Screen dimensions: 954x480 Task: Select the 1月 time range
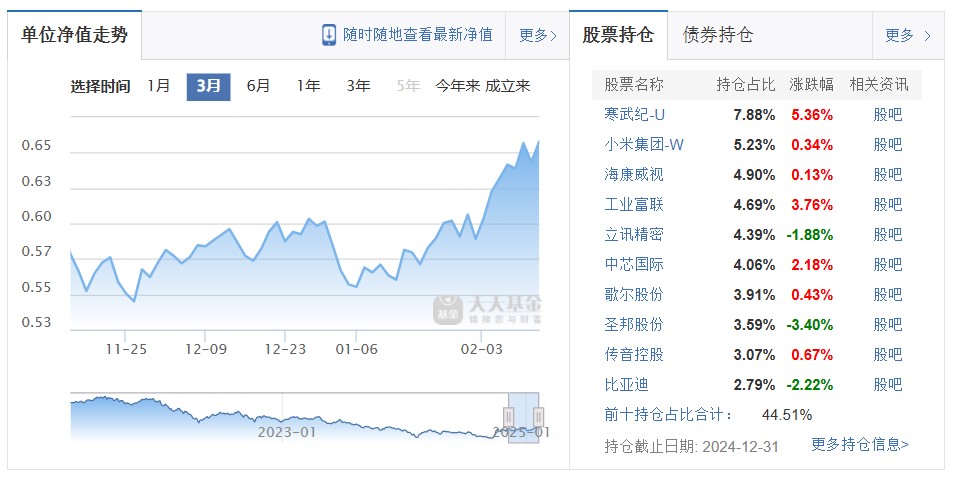(x=158, y=86)
